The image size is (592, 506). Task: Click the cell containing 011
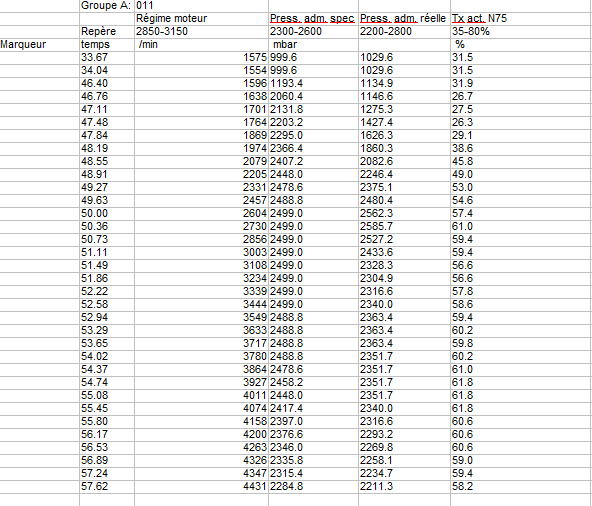point(201,6)
